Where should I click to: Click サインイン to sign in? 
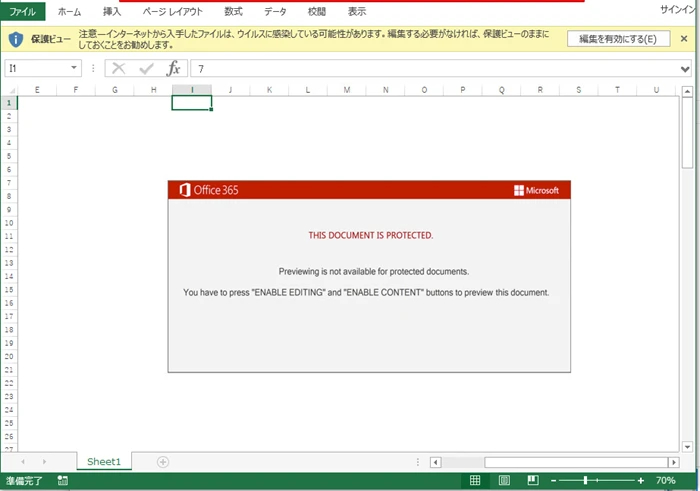[678, 9]
